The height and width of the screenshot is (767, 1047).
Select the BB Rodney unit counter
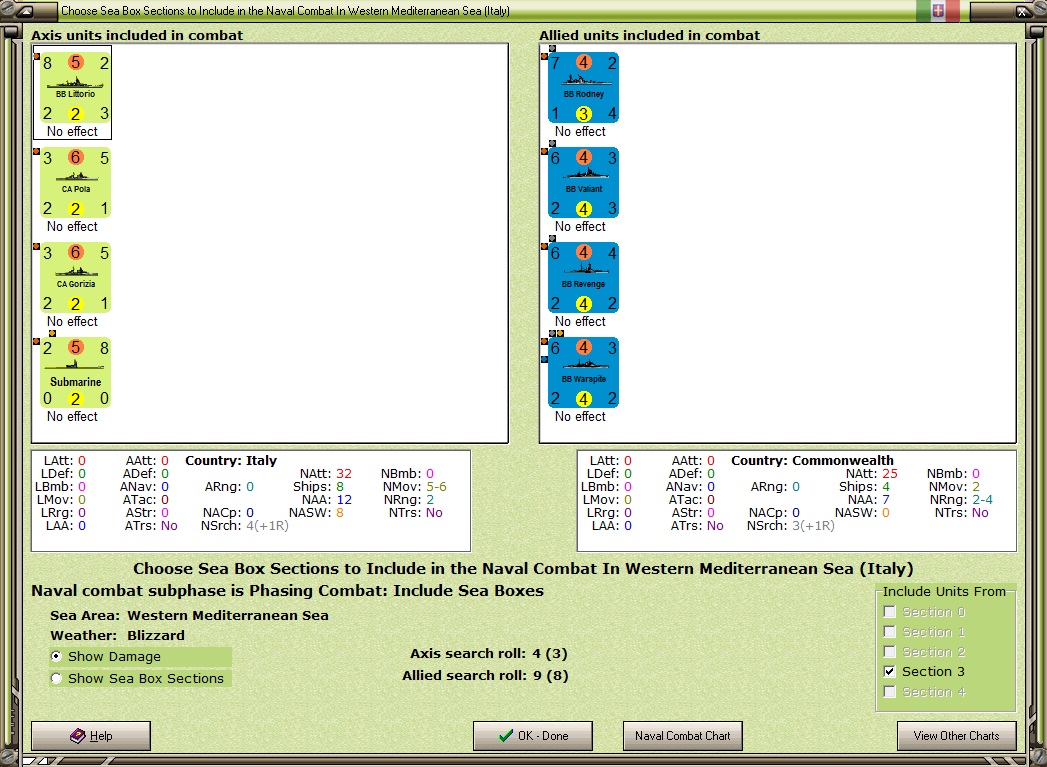click(x=584, y=88)
